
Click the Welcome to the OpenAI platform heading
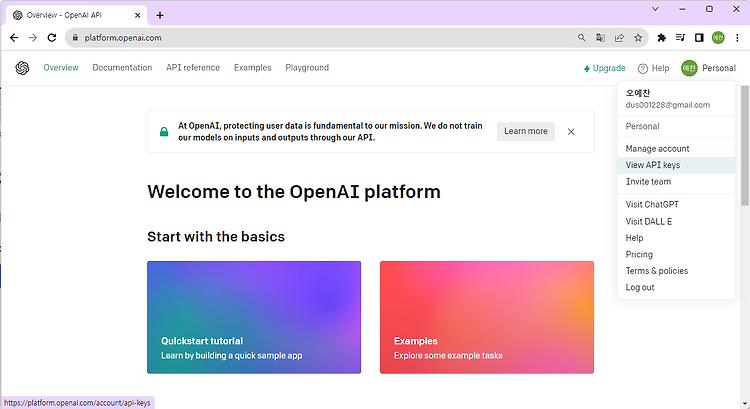point(294,192)
